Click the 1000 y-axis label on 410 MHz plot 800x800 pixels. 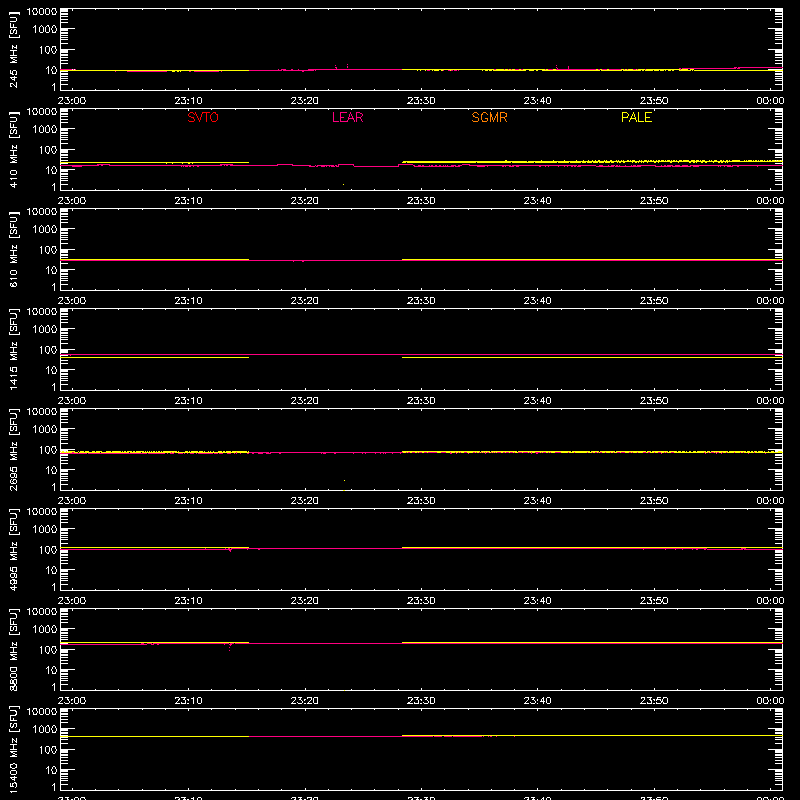click(x=45, y=130)
